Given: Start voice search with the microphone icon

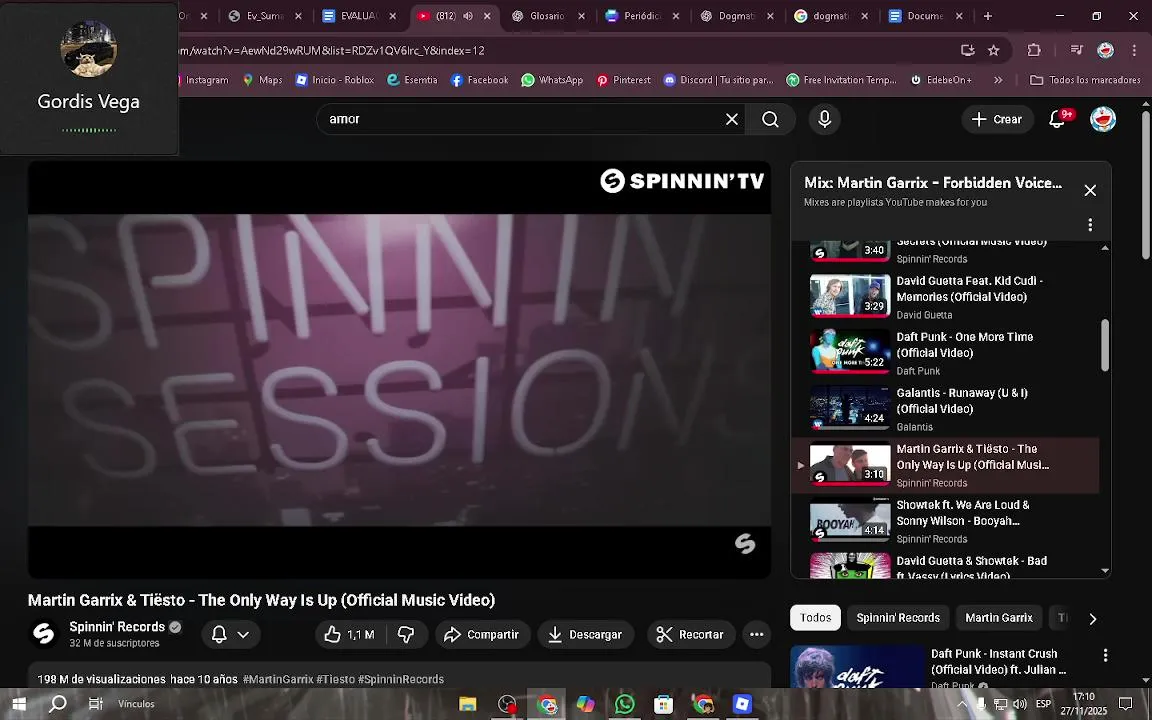Looking at the screenshot, I should point(824,119).
